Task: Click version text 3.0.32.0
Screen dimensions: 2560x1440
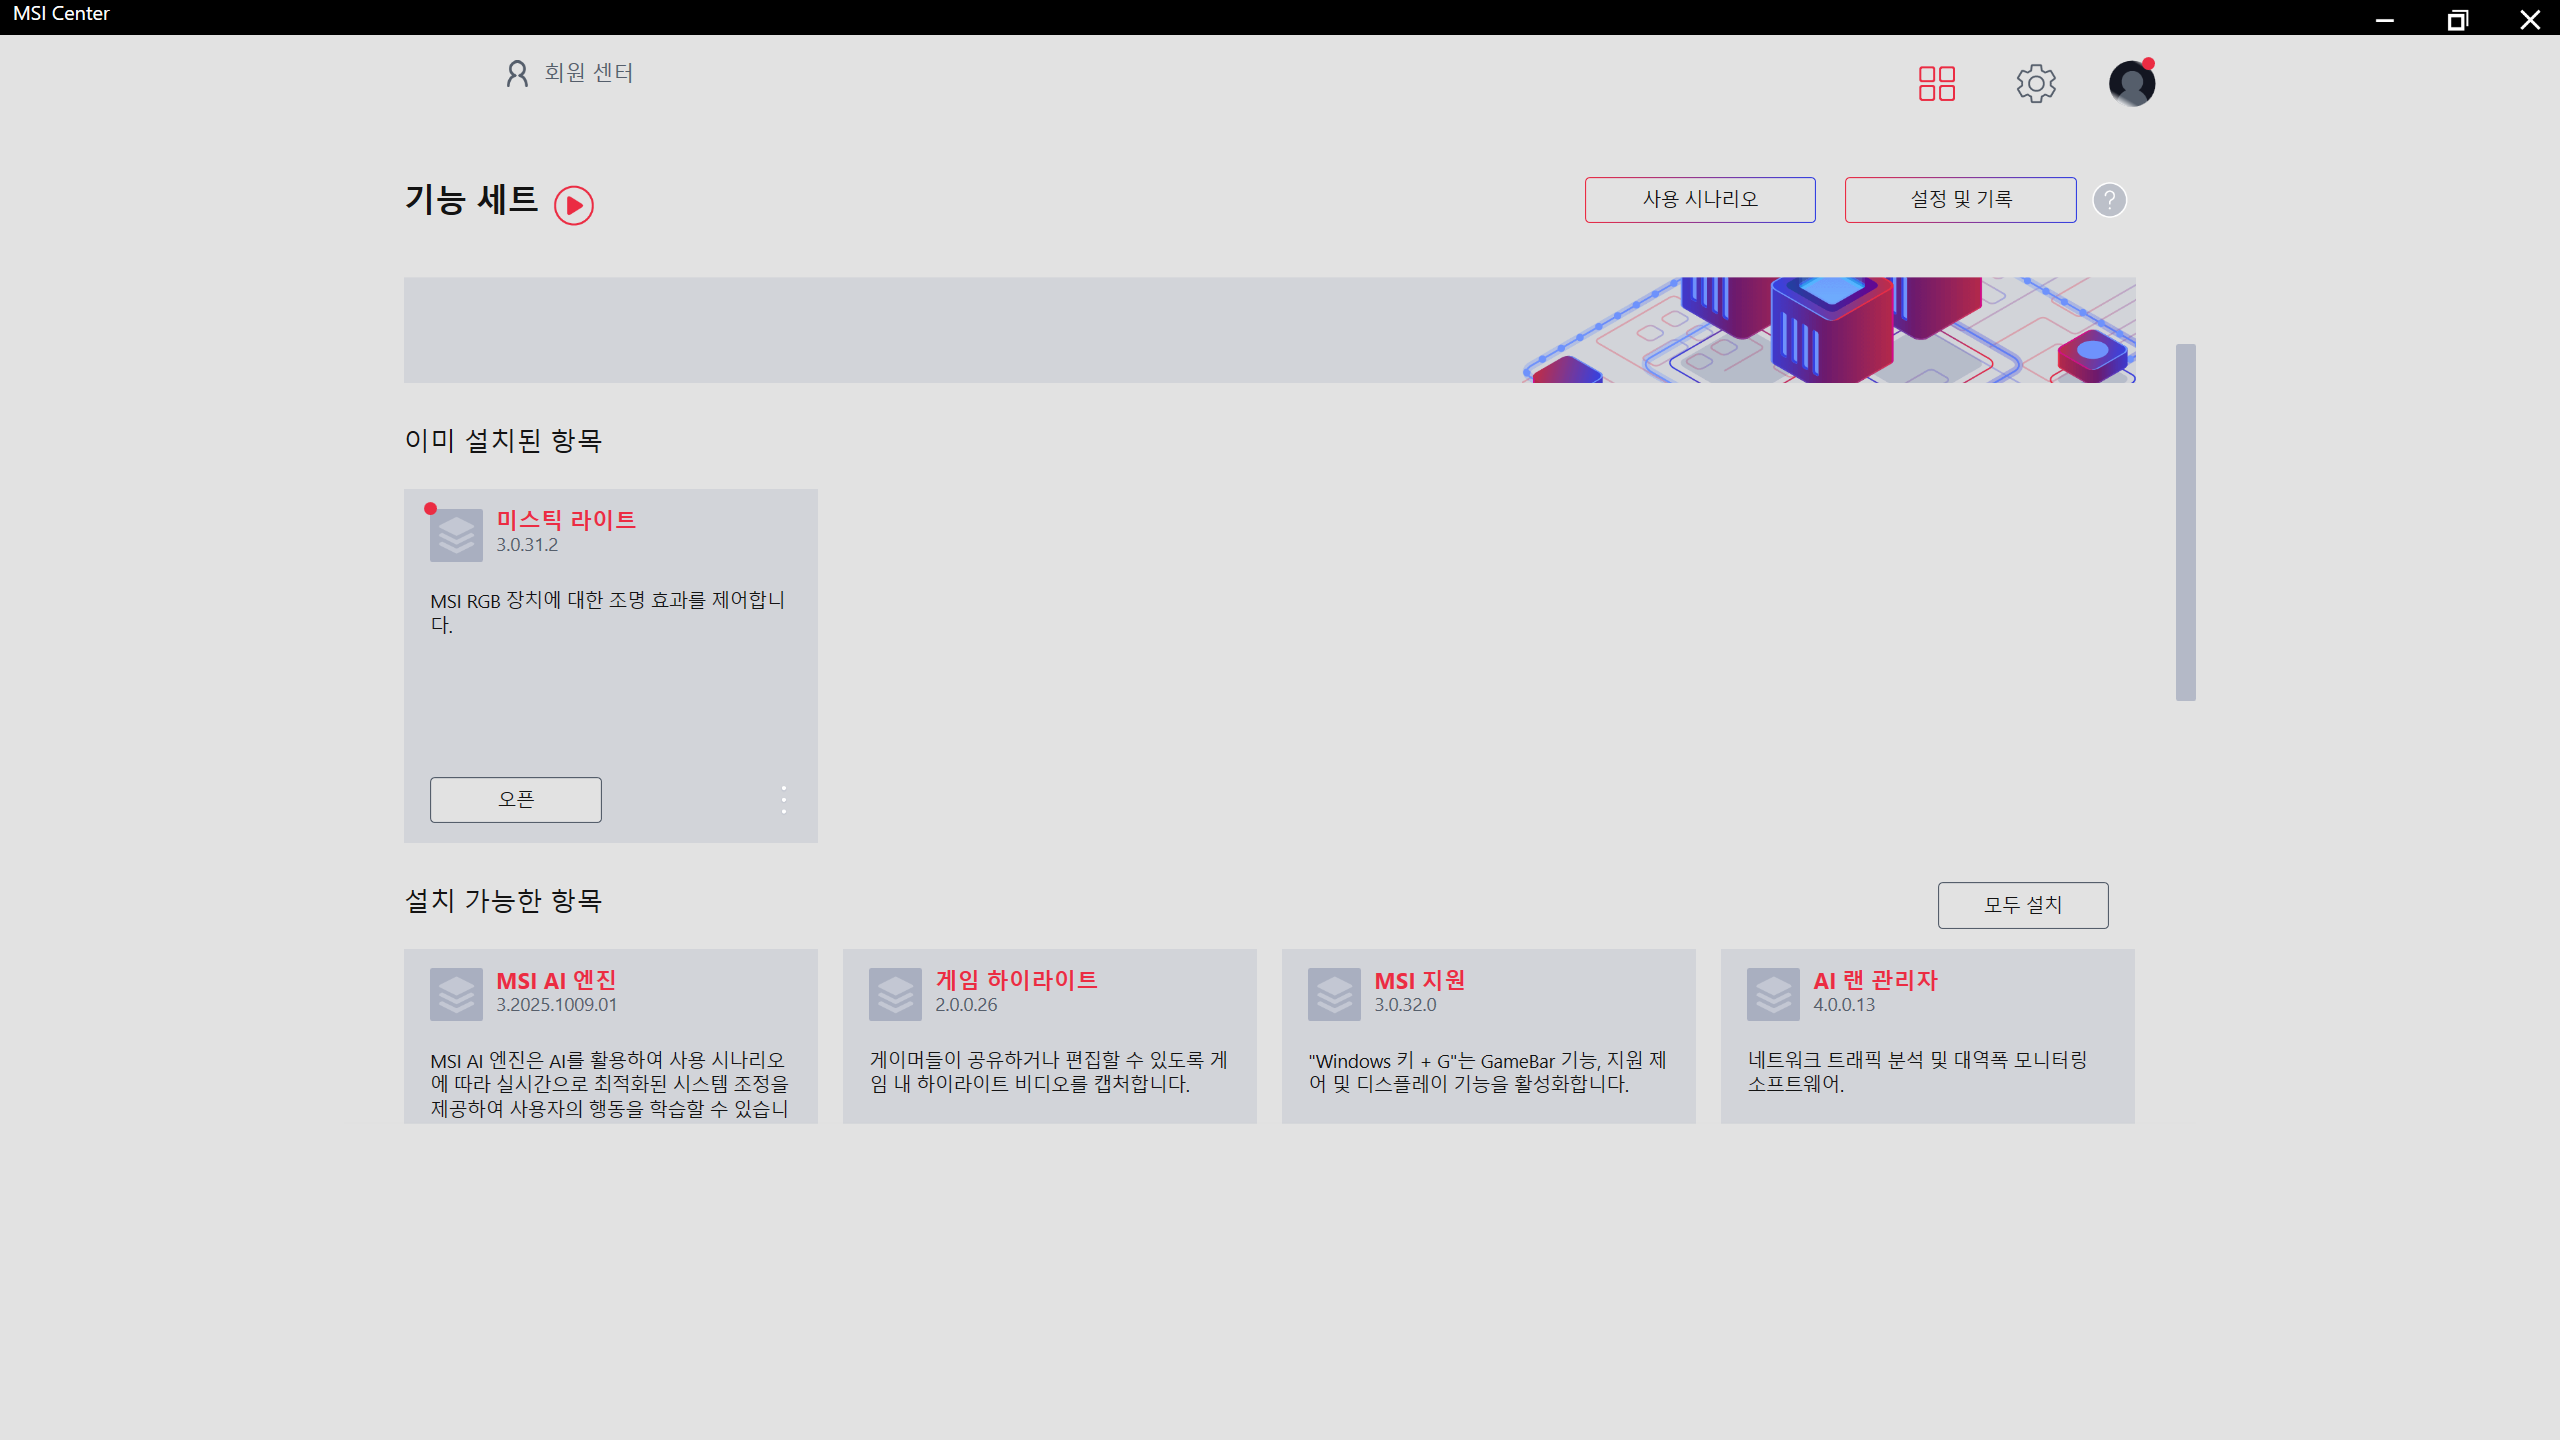Action: point(1405,1005)
